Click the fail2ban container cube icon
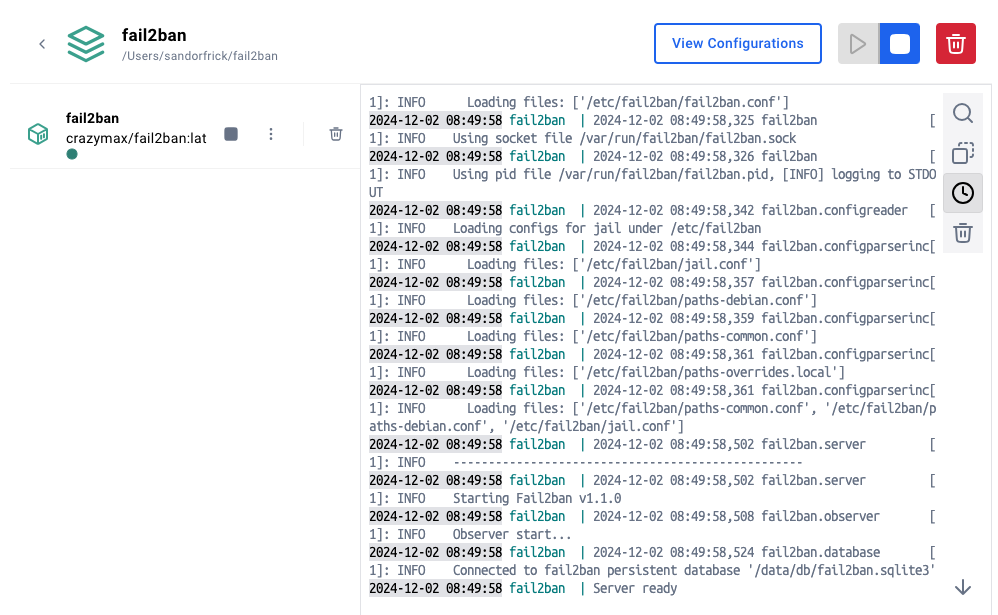 pos(38,134)
